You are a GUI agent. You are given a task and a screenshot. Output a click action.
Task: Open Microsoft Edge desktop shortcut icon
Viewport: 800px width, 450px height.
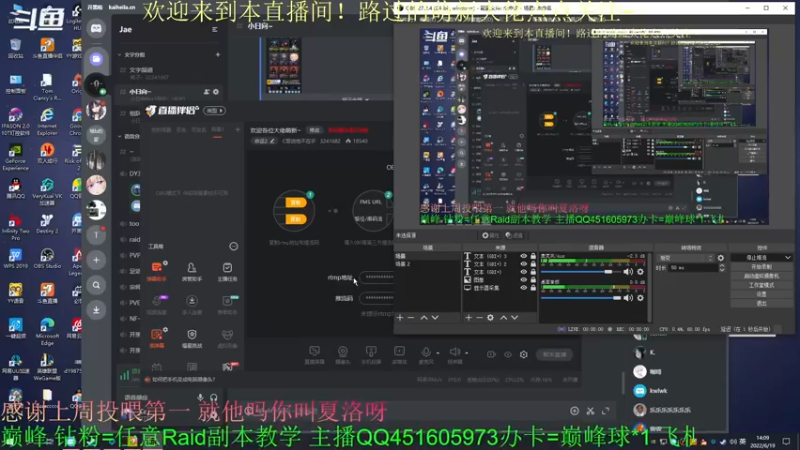coord(47,331)
